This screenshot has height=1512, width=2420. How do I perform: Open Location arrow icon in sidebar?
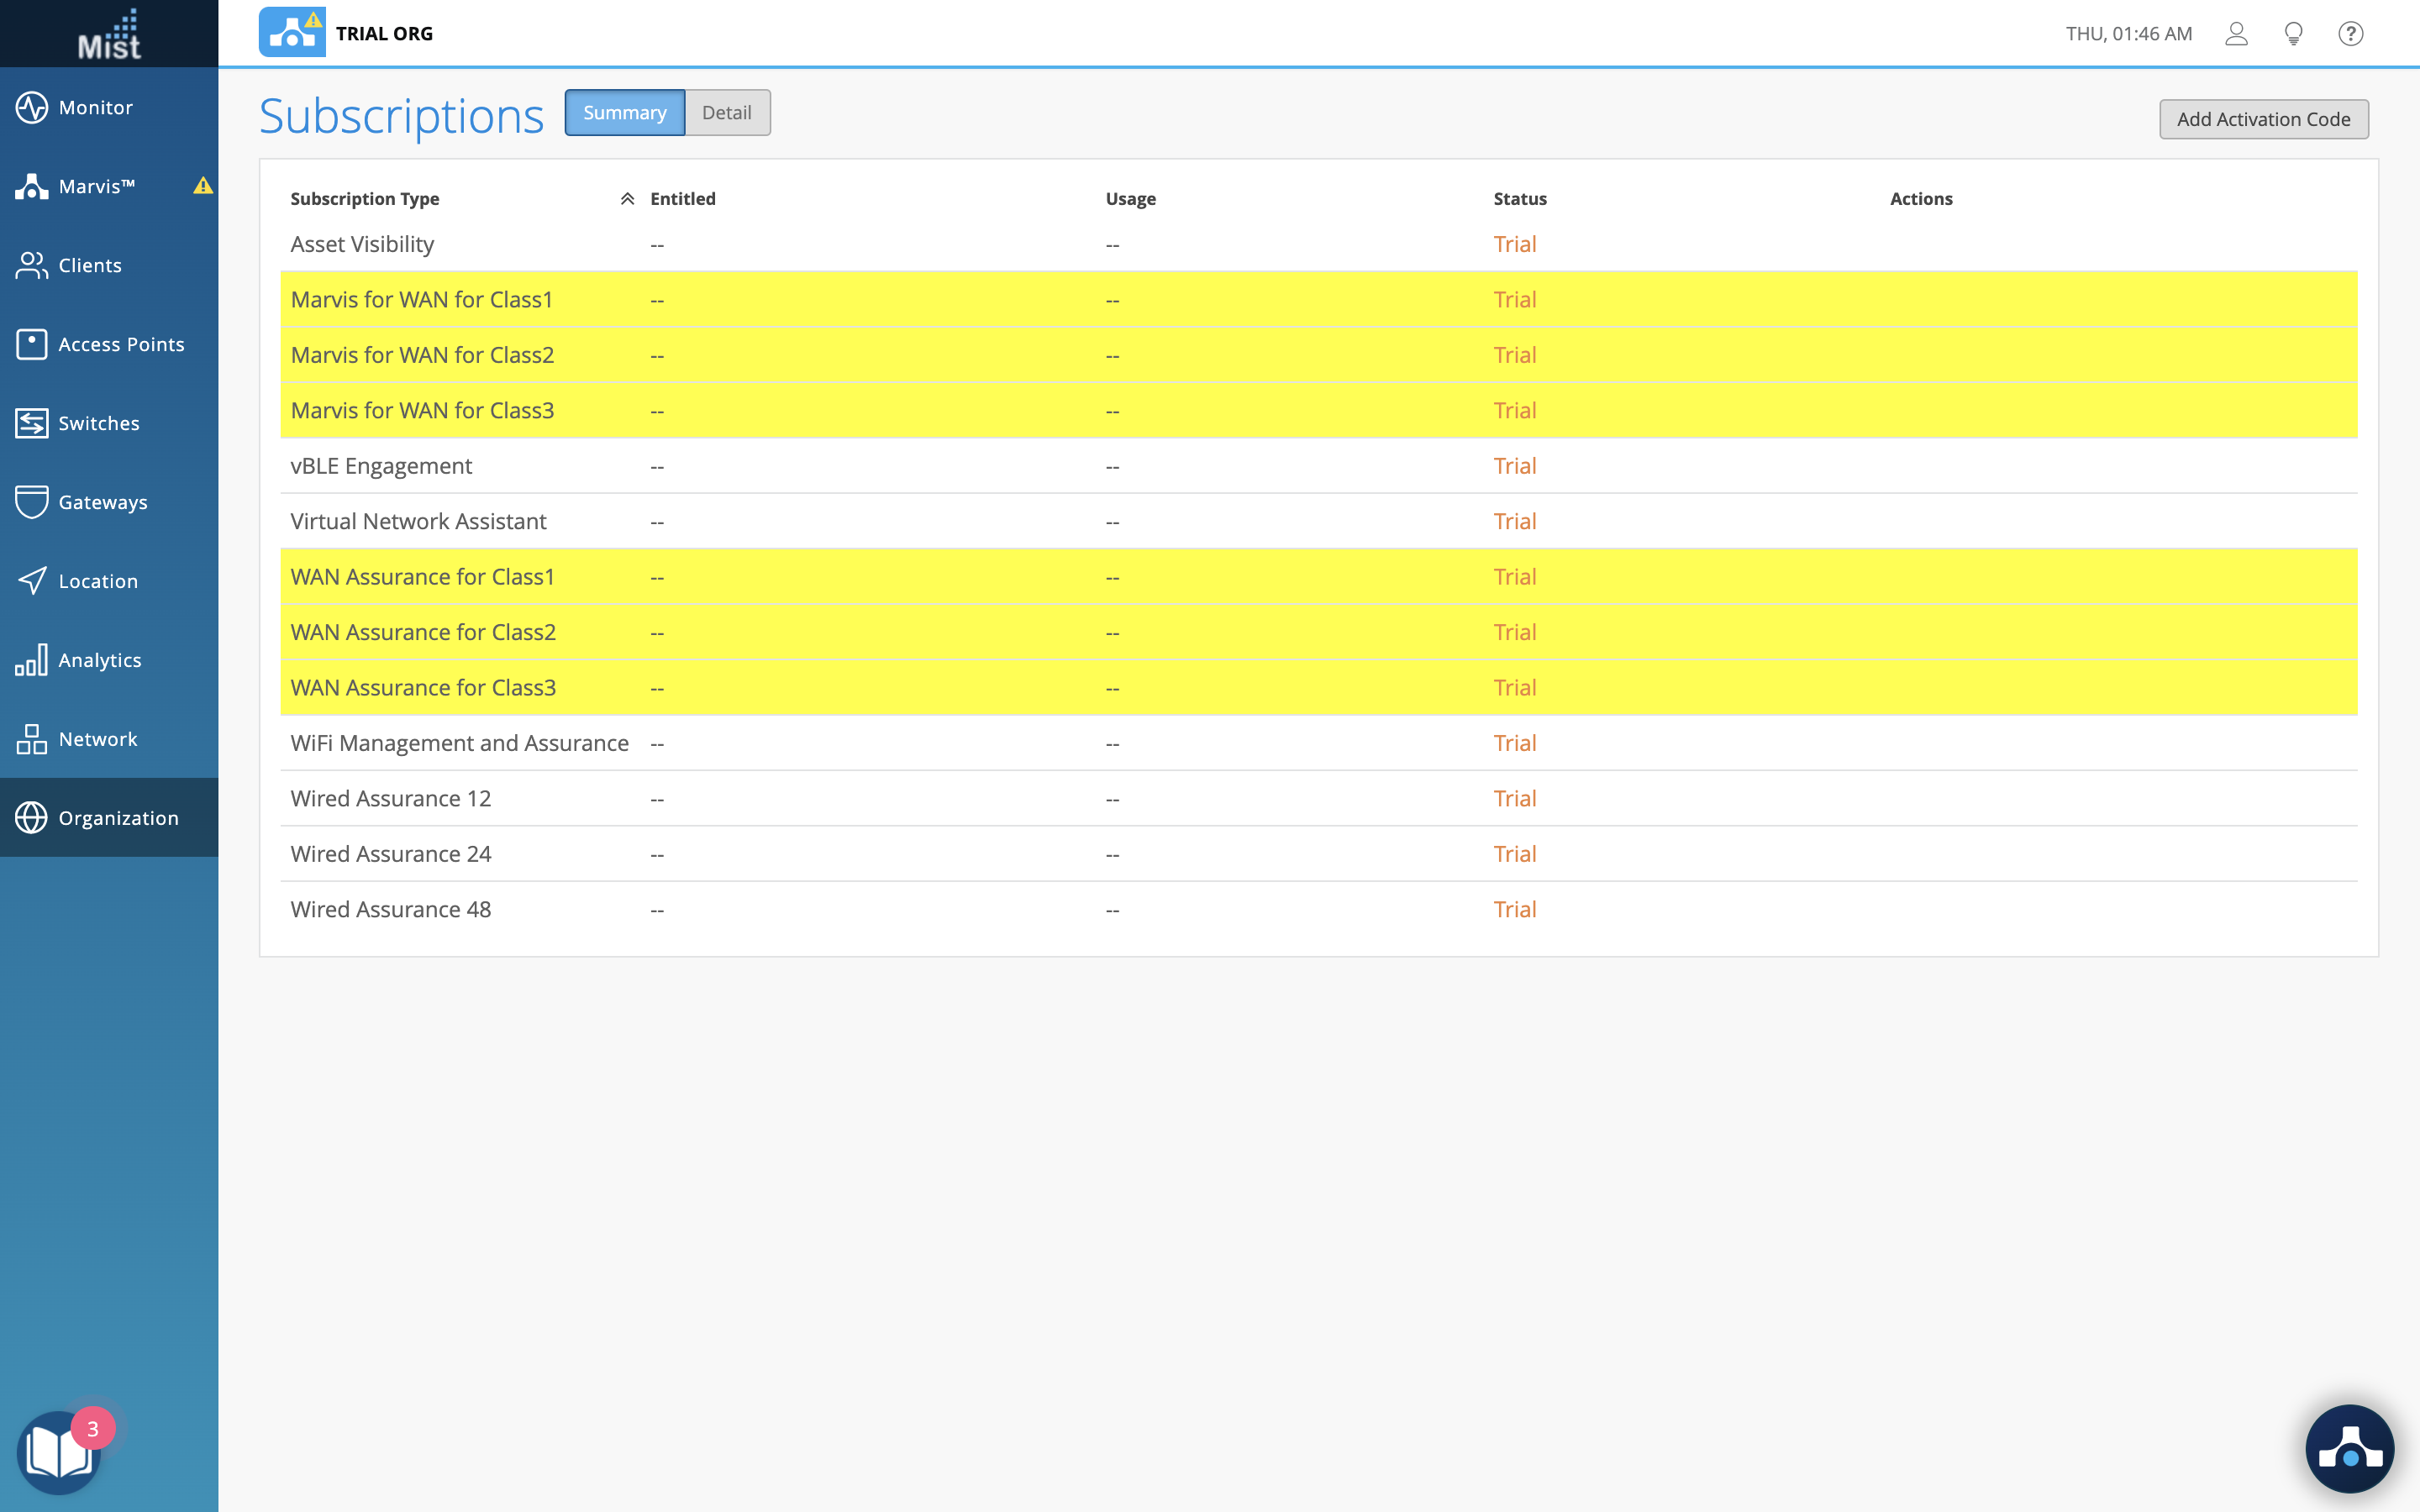click(x=32, y=581)
